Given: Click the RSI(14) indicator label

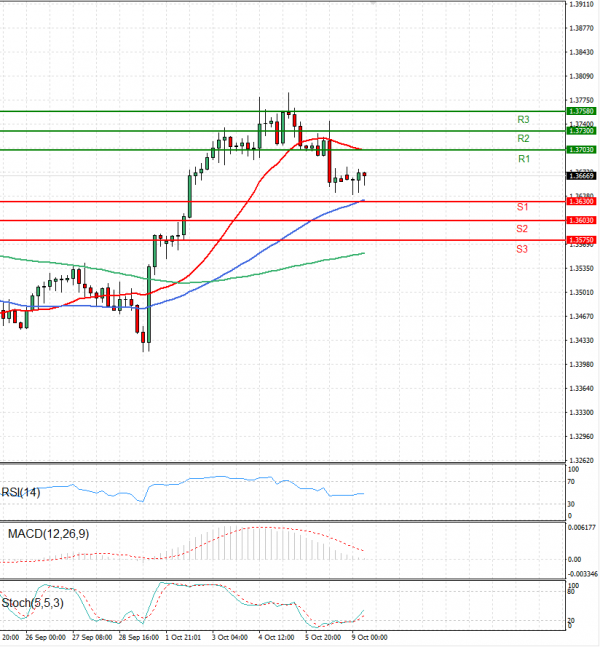Looking at the screenshot, I should (x=21, y=493).
